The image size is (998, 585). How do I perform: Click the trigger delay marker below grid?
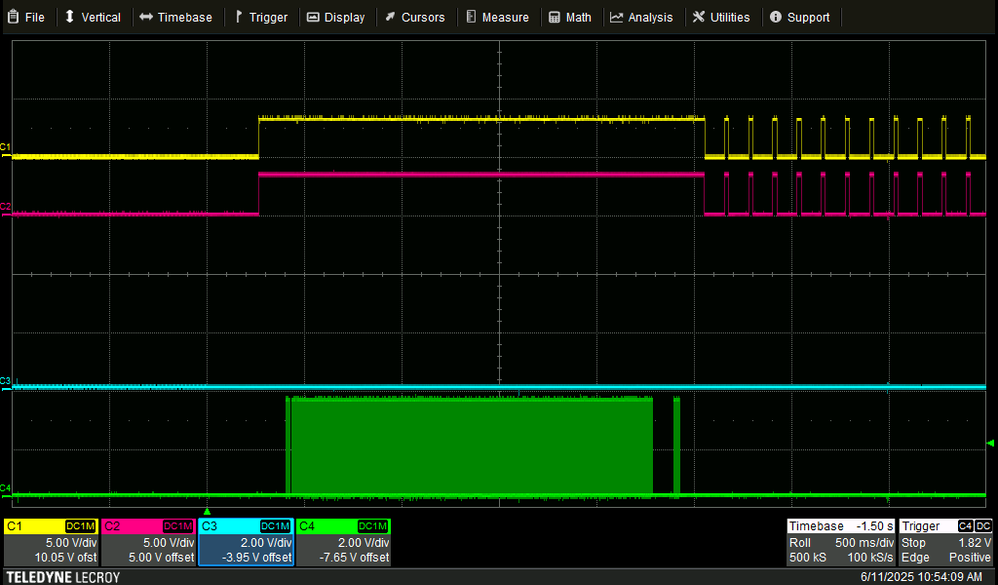[207, 511]
